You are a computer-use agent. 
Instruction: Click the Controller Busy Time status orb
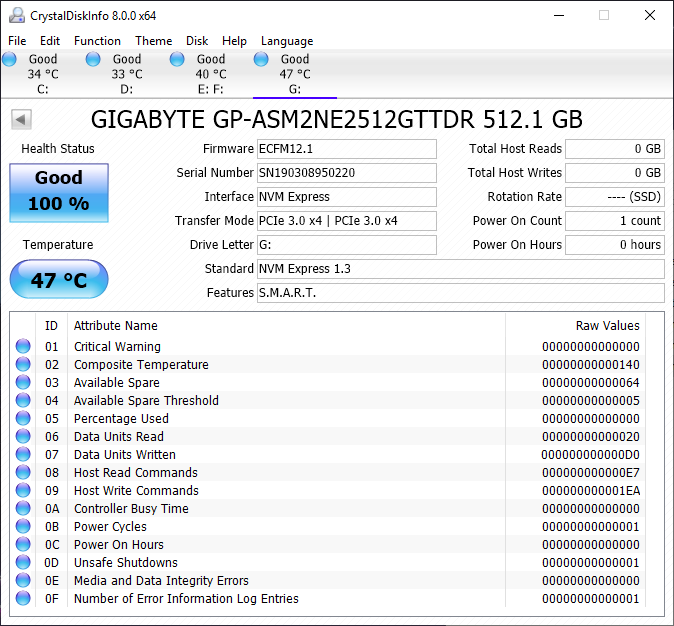23,508
